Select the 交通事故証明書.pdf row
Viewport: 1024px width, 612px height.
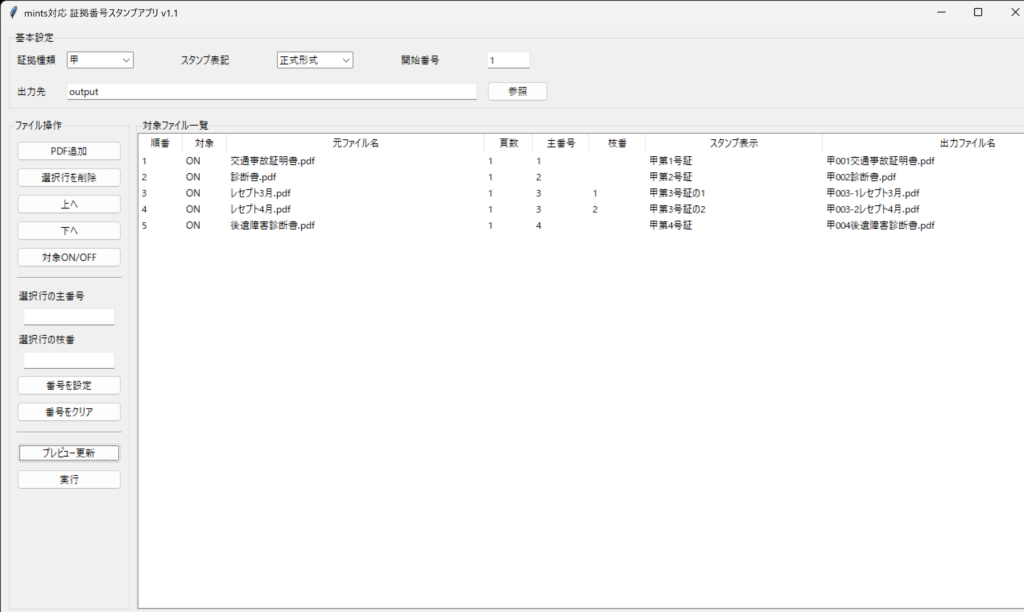272,160
